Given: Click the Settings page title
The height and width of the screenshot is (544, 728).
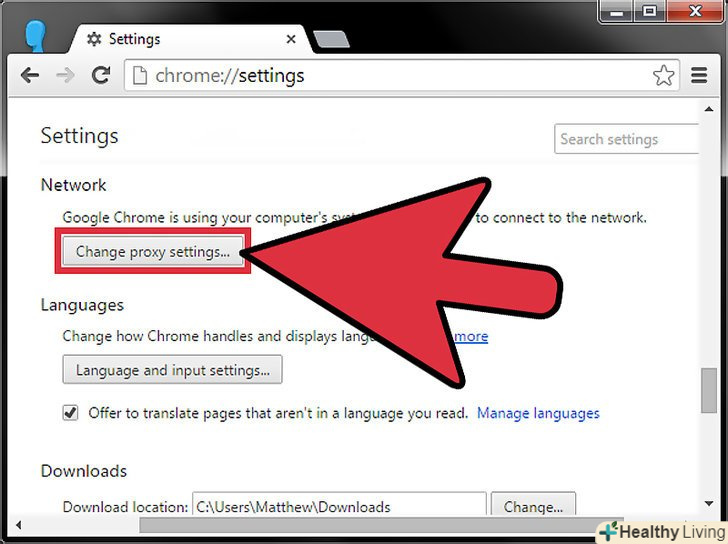Looking at the screenshot, I should coord(79,136).
